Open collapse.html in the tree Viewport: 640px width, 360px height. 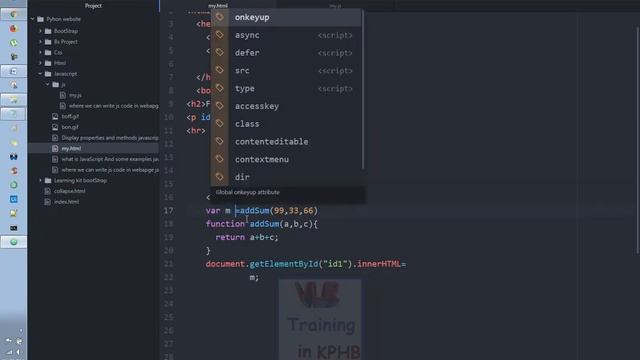pos(69,191)
